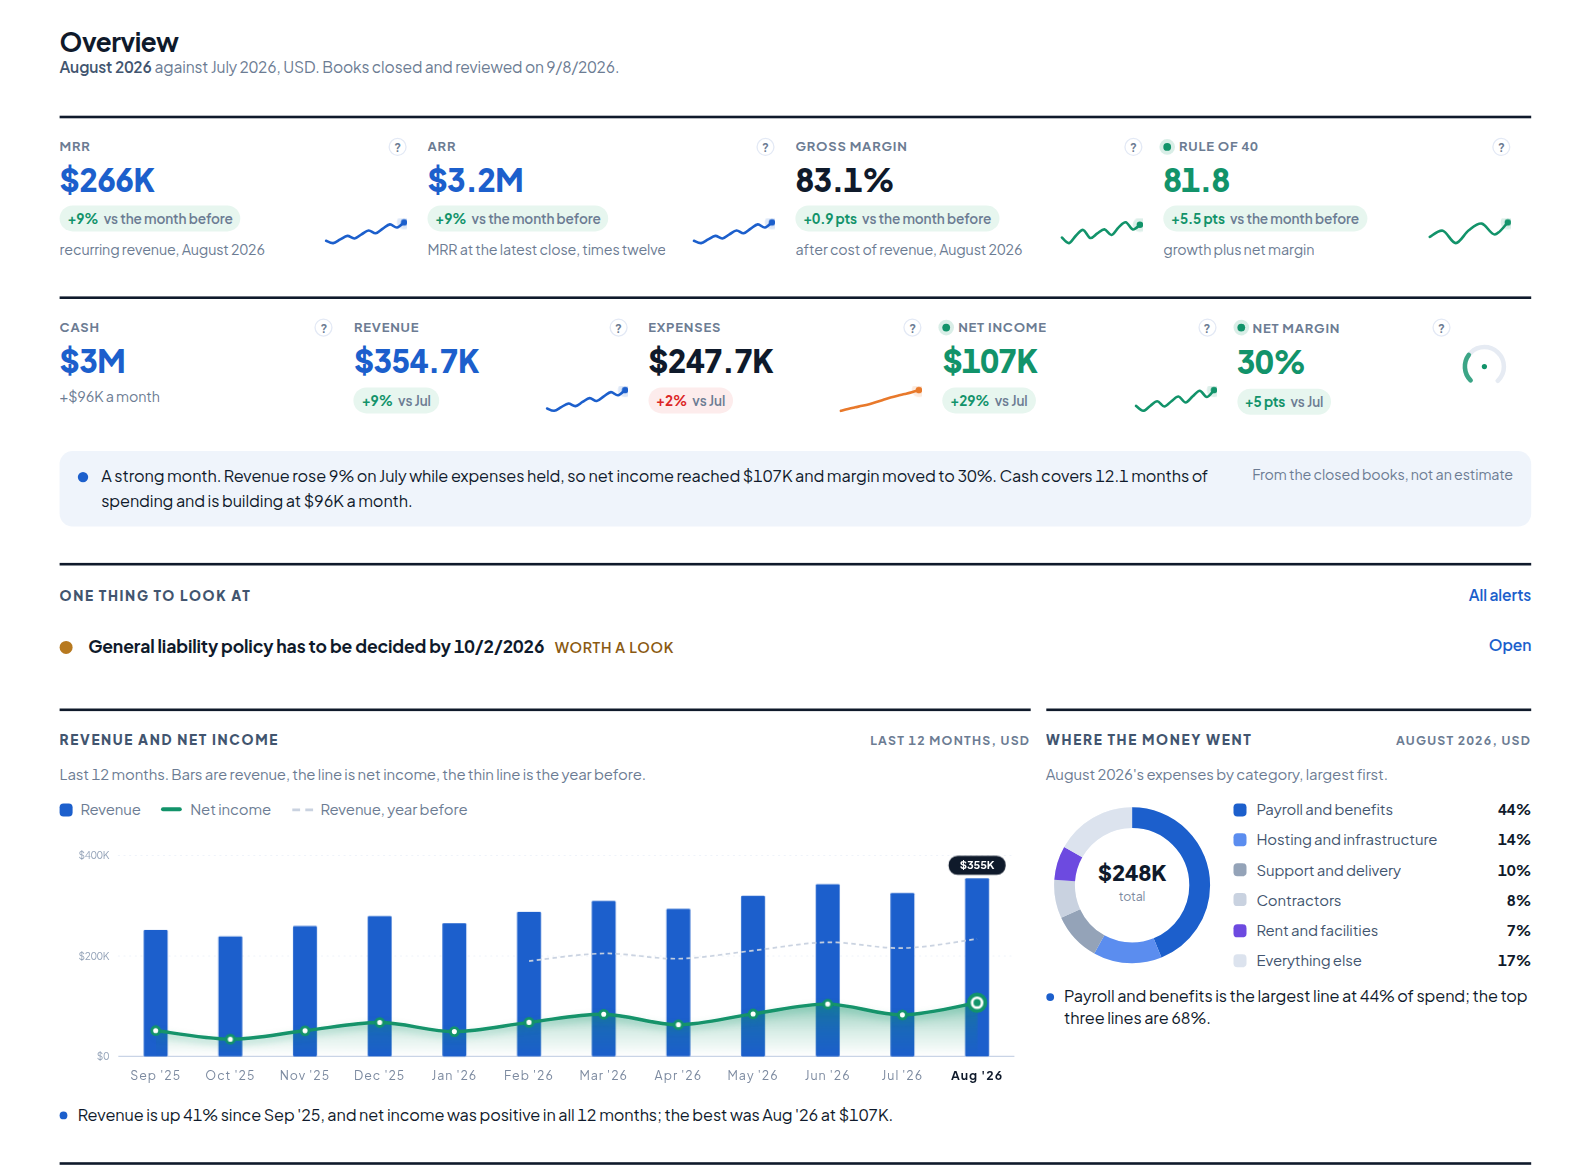Viewport: 1591px width, 1170px height.
Task: Toggle the Revenue legend item
Action: coord(100,810)
